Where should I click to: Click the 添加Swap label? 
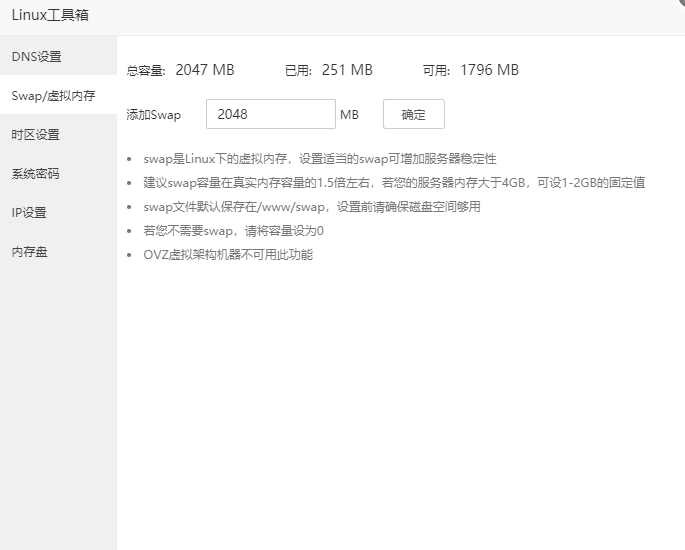click(x=153, y=115)
